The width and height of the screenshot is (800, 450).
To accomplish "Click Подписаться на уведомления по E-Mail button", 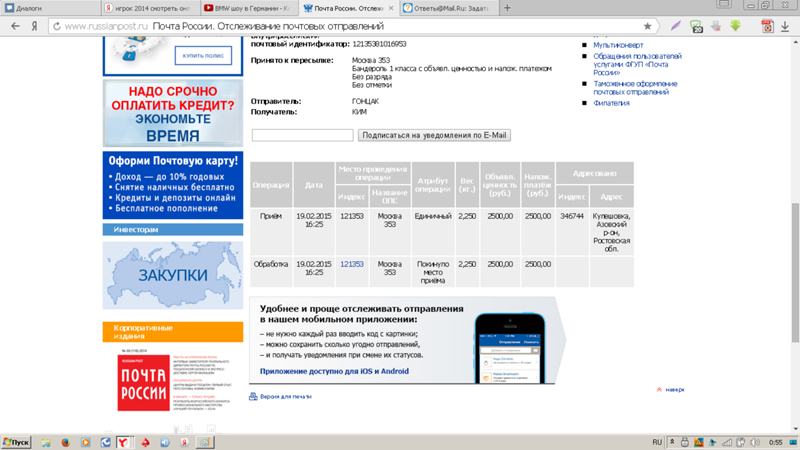I will [434, 135].
